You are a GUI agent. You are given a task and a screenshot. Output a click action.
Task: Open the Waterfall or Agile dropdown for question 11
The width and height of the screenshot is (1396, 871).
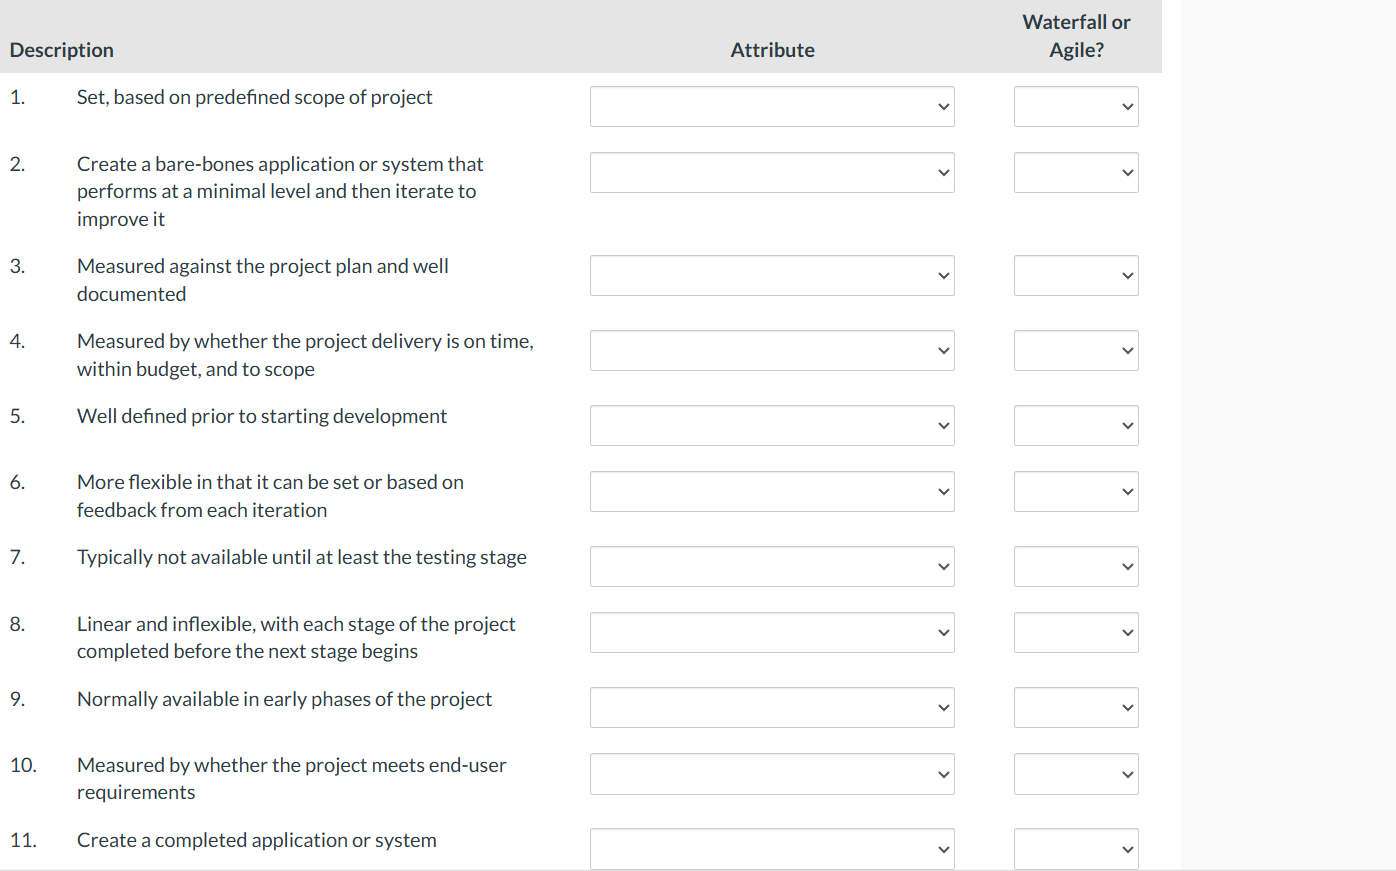[1076, 848]
